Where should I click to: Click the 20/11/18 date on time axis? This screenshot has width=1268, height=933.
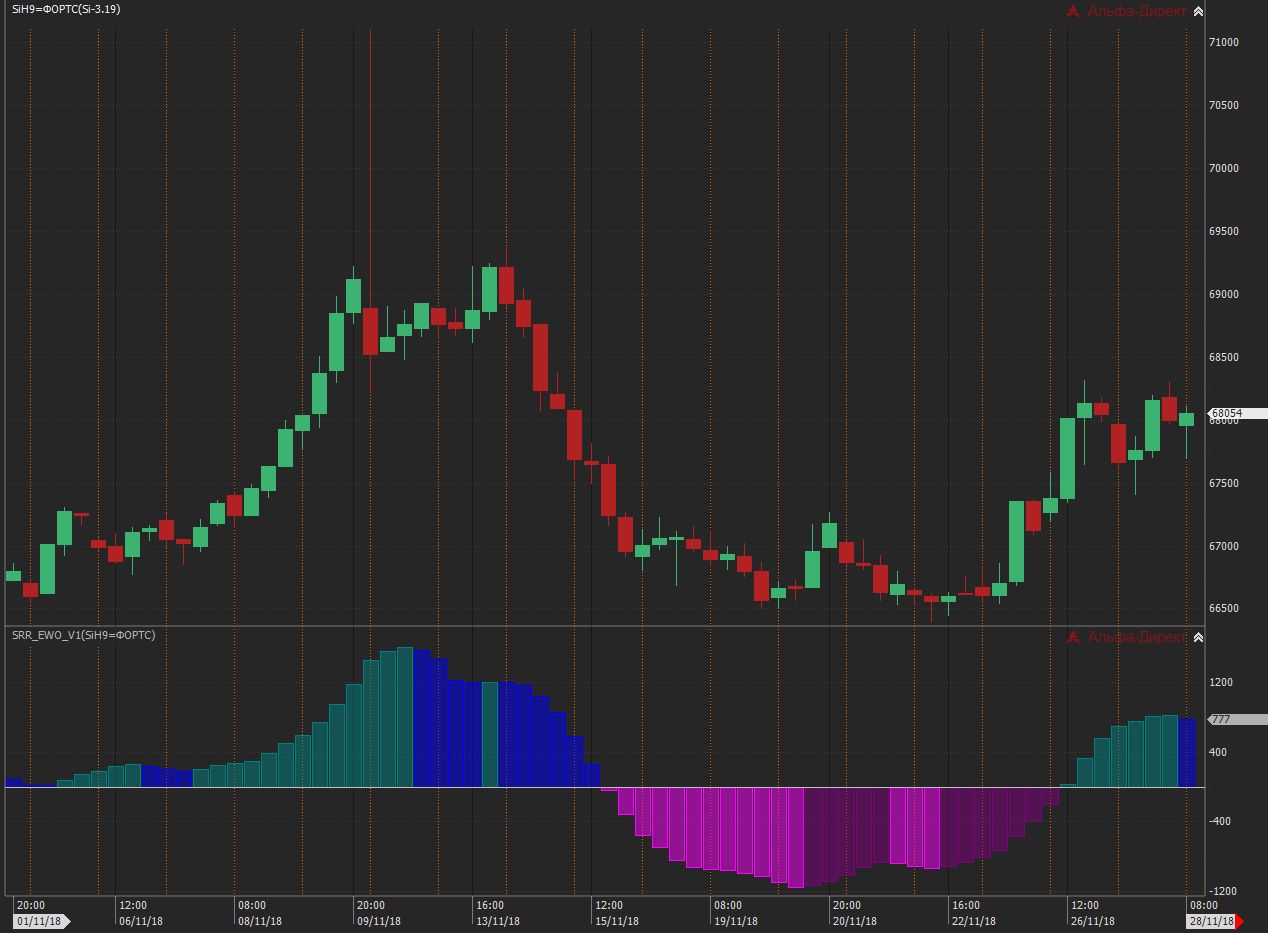(x=853, y=921)
